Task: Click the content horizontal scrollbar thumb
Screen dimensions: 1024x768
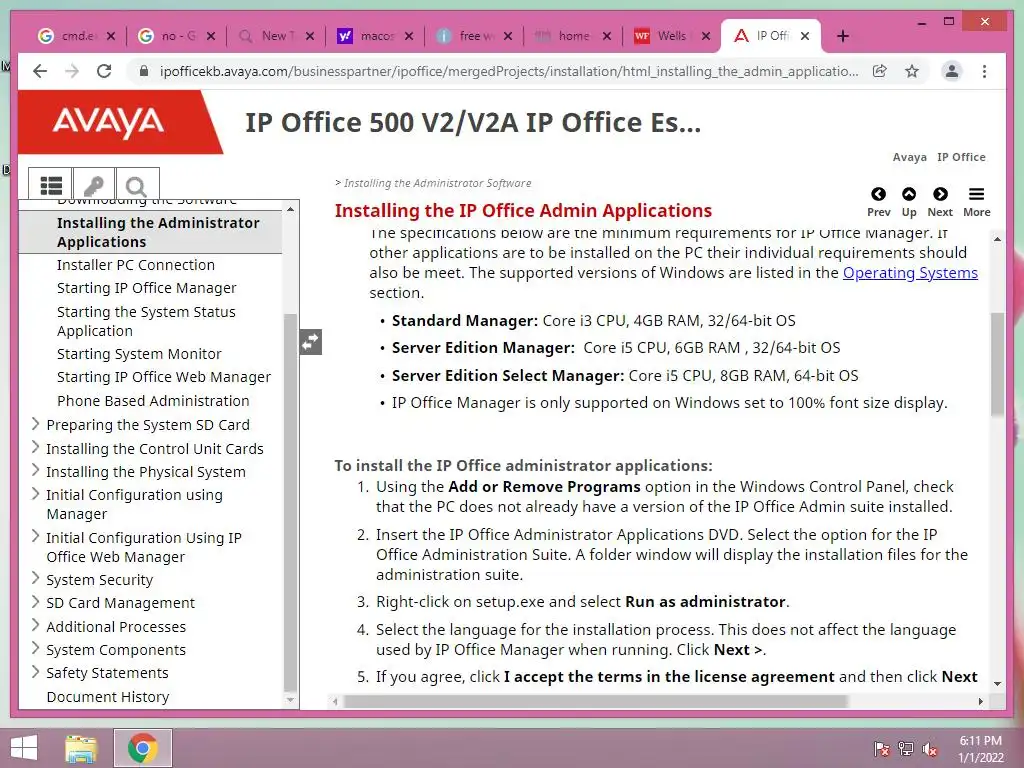Action: pyautogui.click(x=595, y=701)
